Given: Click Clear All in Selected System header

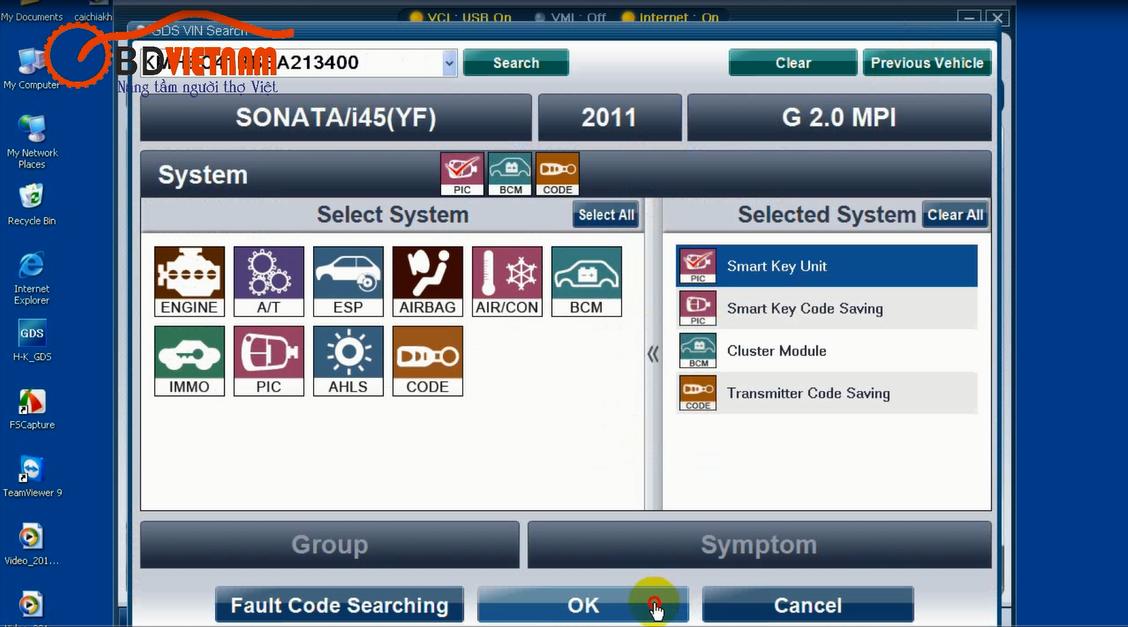Looking at the screenshot, I should point(955,215).
